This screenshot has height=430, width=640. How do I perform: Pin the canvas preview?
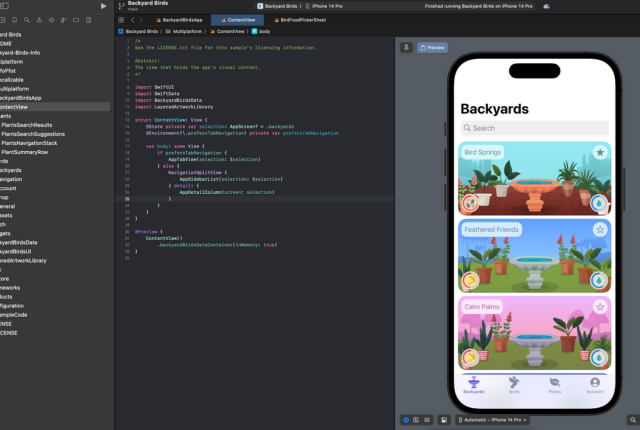point(407,48)
